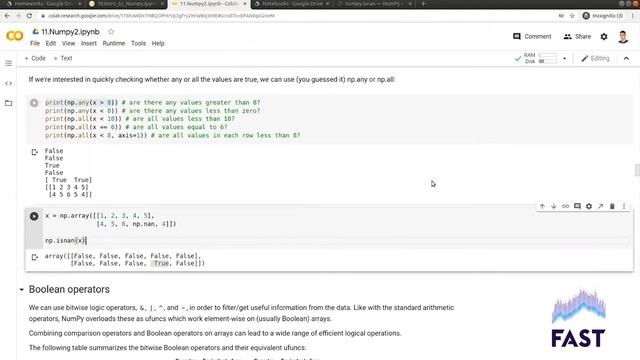Open cell editor settings gear
This screenshot has height=360, width=640.
(x=589, y=207)
